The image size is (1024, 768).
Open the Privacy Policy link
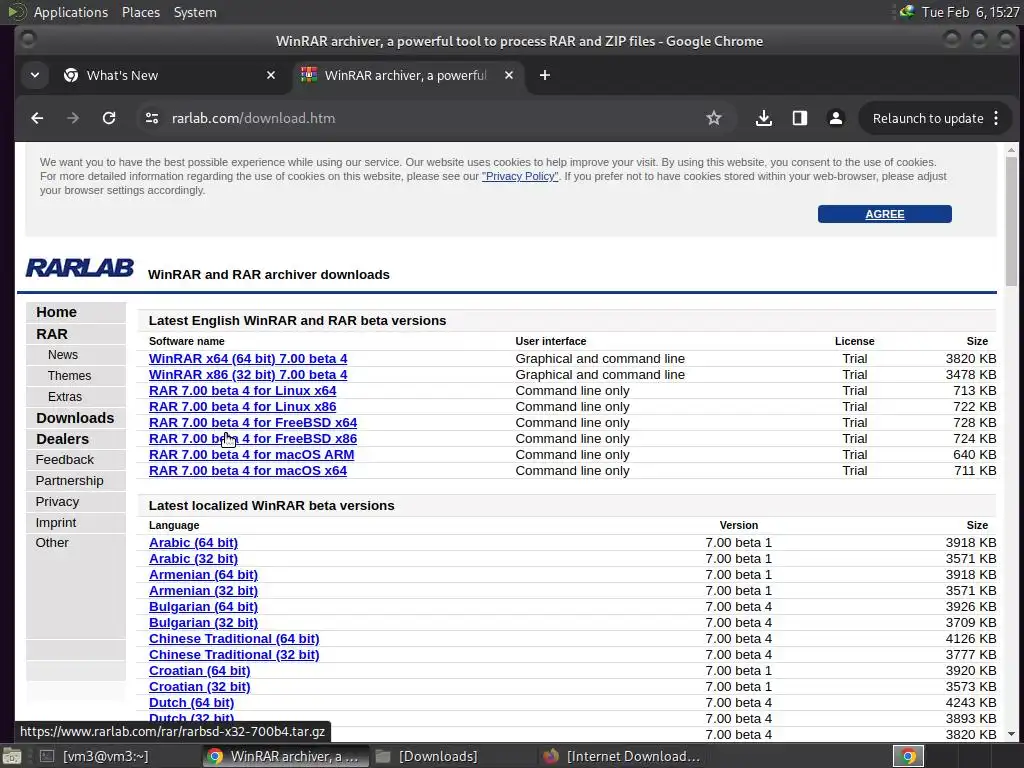tap(520, 176)
